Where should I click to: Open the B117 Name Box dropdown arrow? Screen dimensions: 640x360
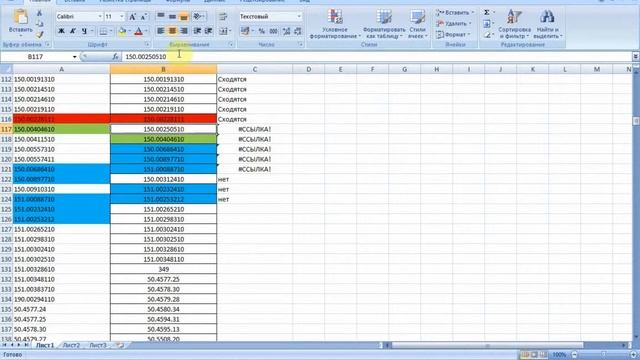[74, 57]
